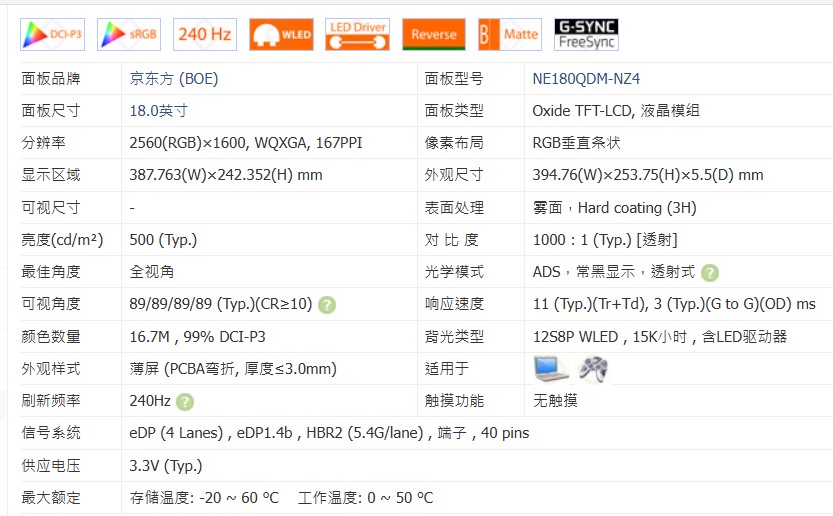The width and height of the screenshot is (833, 516).
Task: Click help icon beside viewing angle 89/89/89/89
Action: click(327, 305)
